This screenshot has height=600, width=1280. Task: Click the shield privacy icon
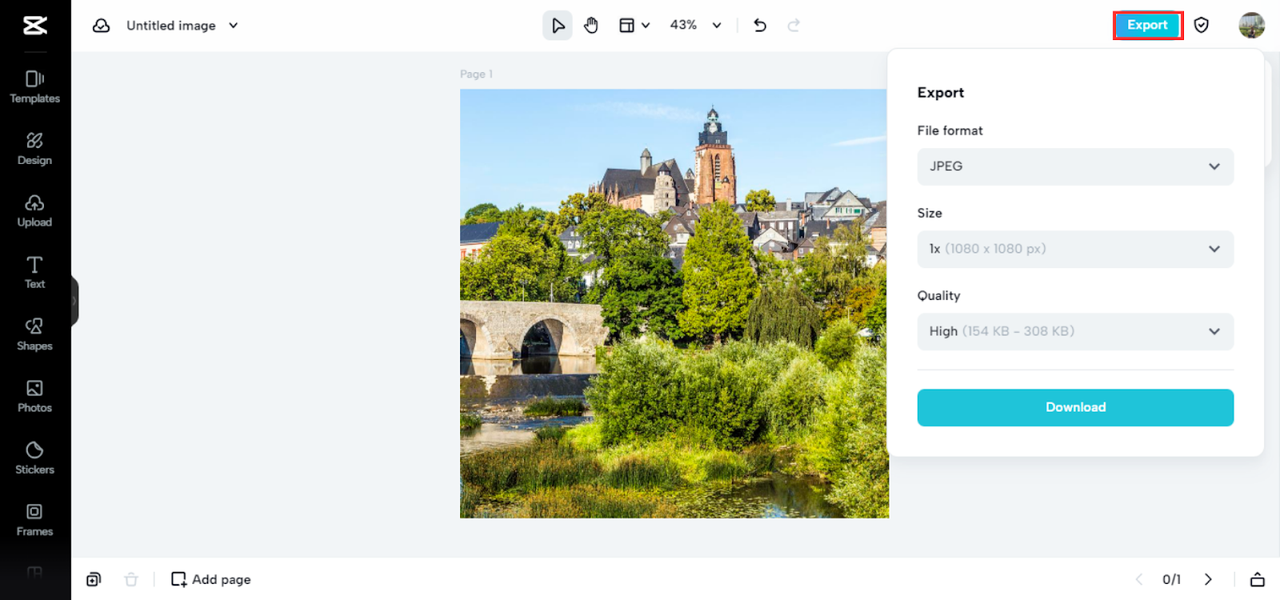coord(1202,26)
